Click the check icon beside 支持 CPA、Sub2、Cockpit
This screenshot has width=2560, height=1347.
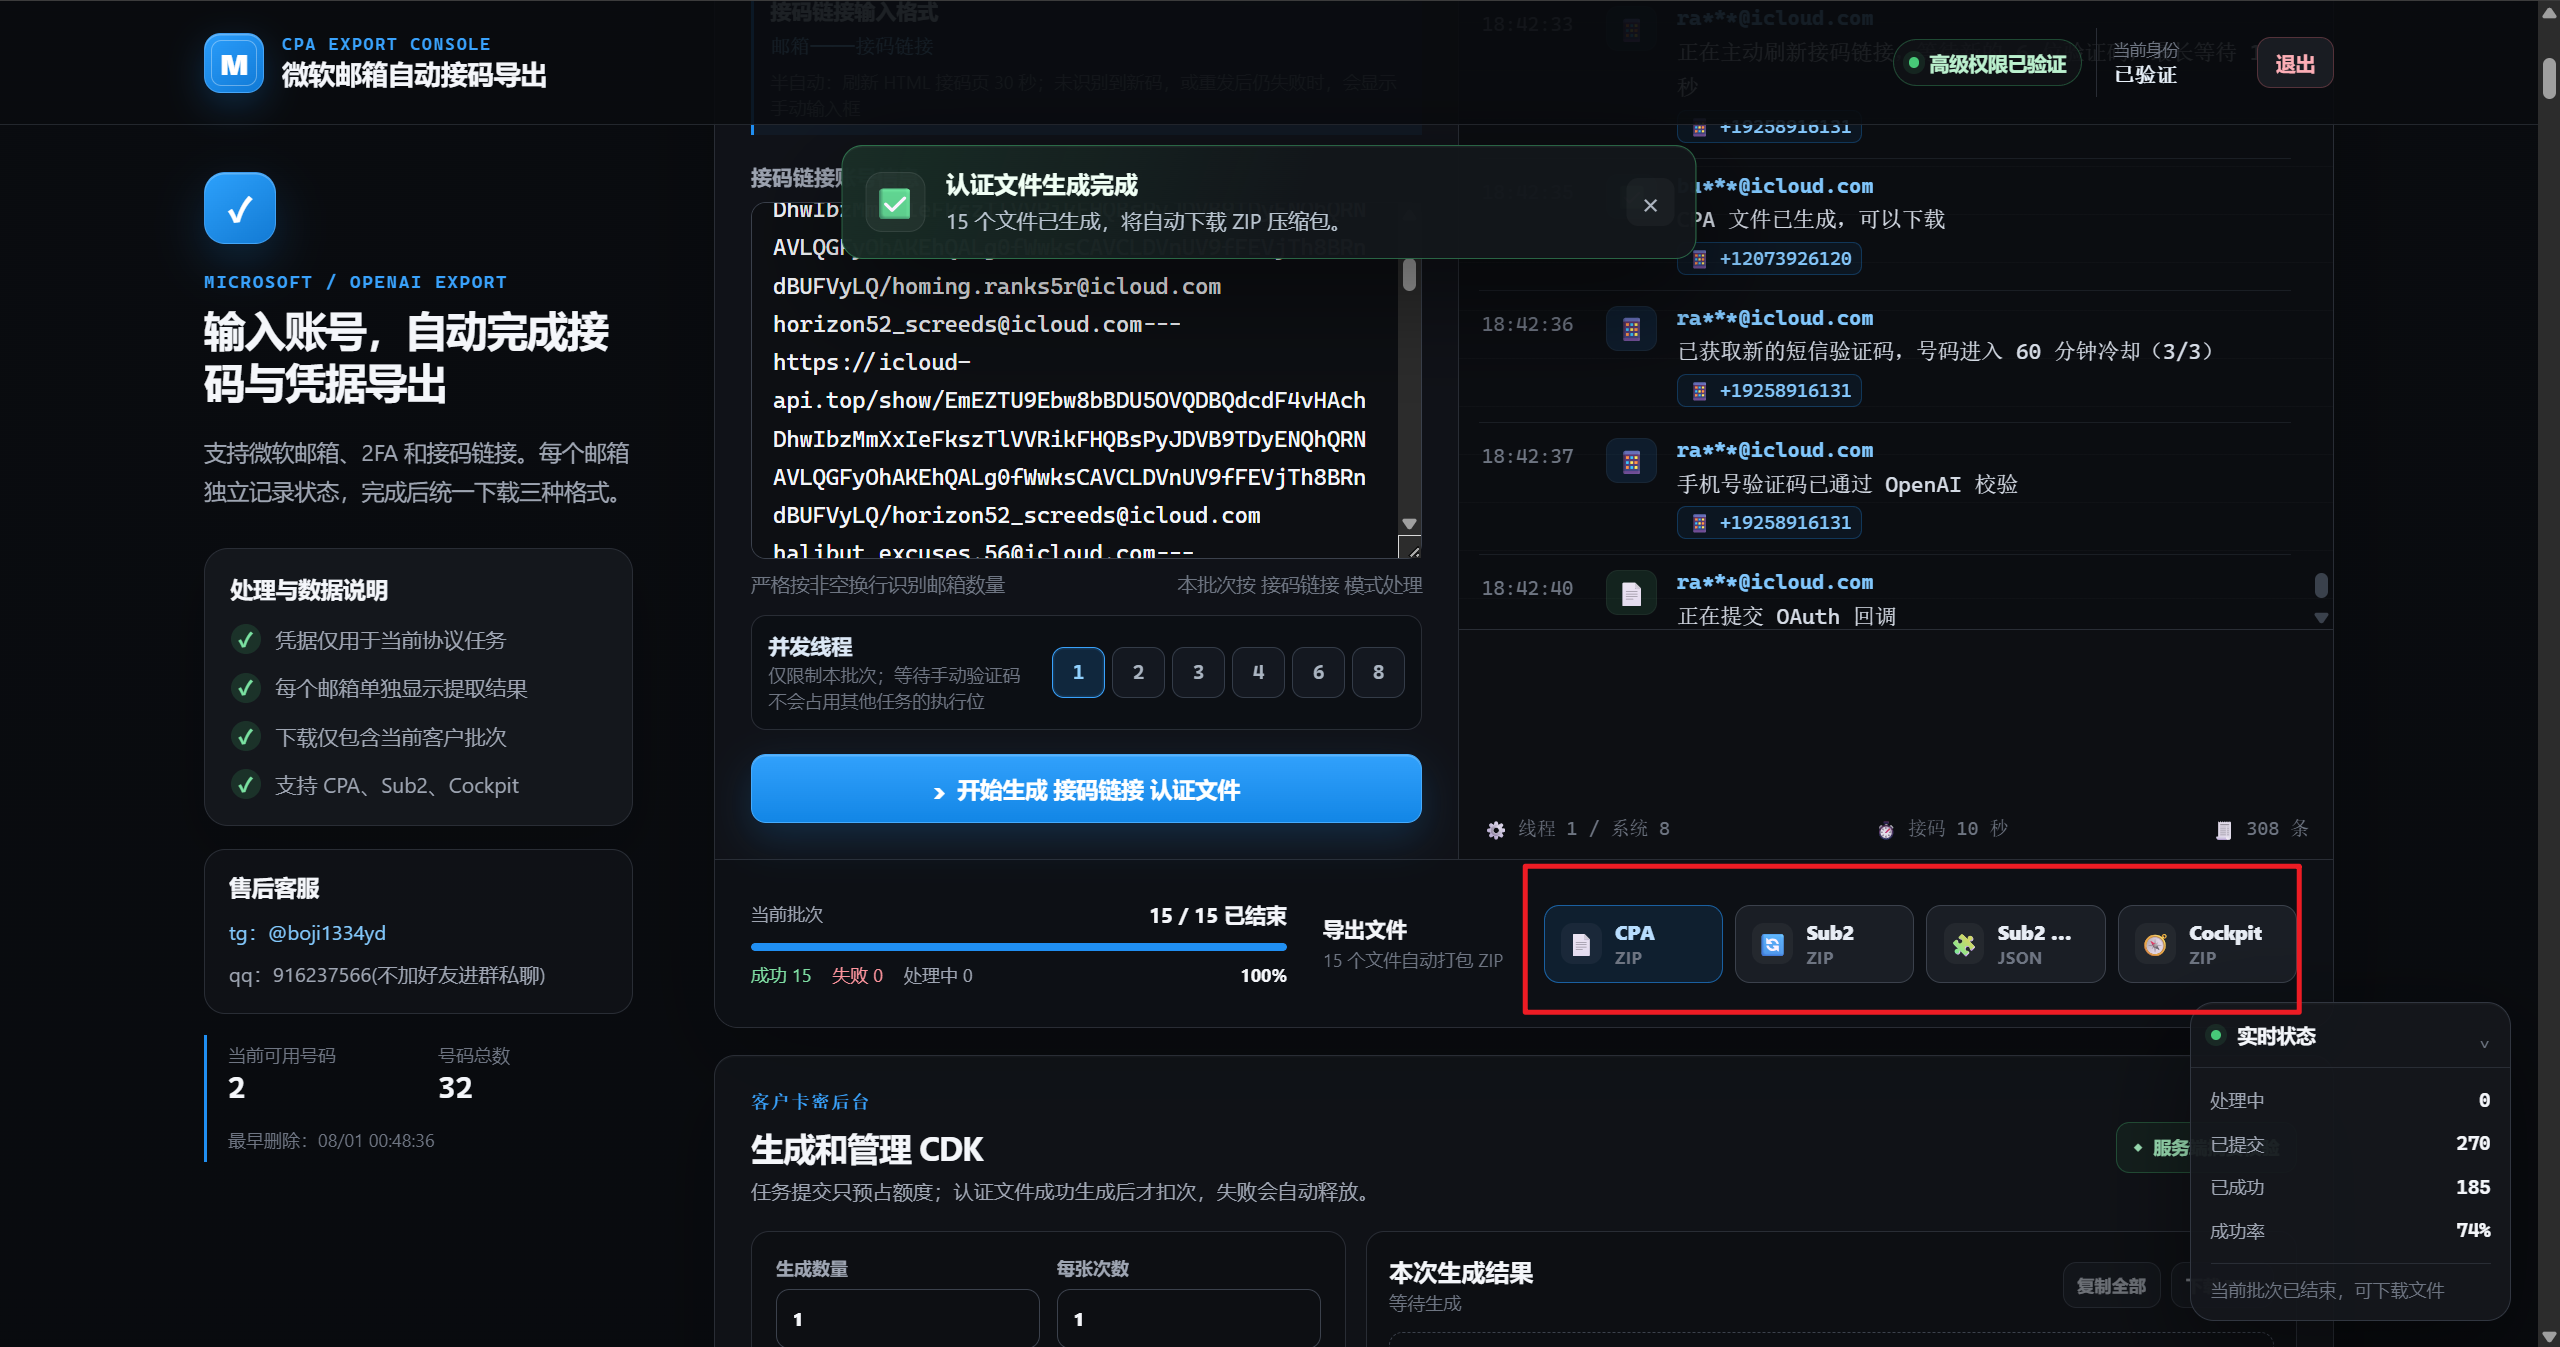coord(245,785)
